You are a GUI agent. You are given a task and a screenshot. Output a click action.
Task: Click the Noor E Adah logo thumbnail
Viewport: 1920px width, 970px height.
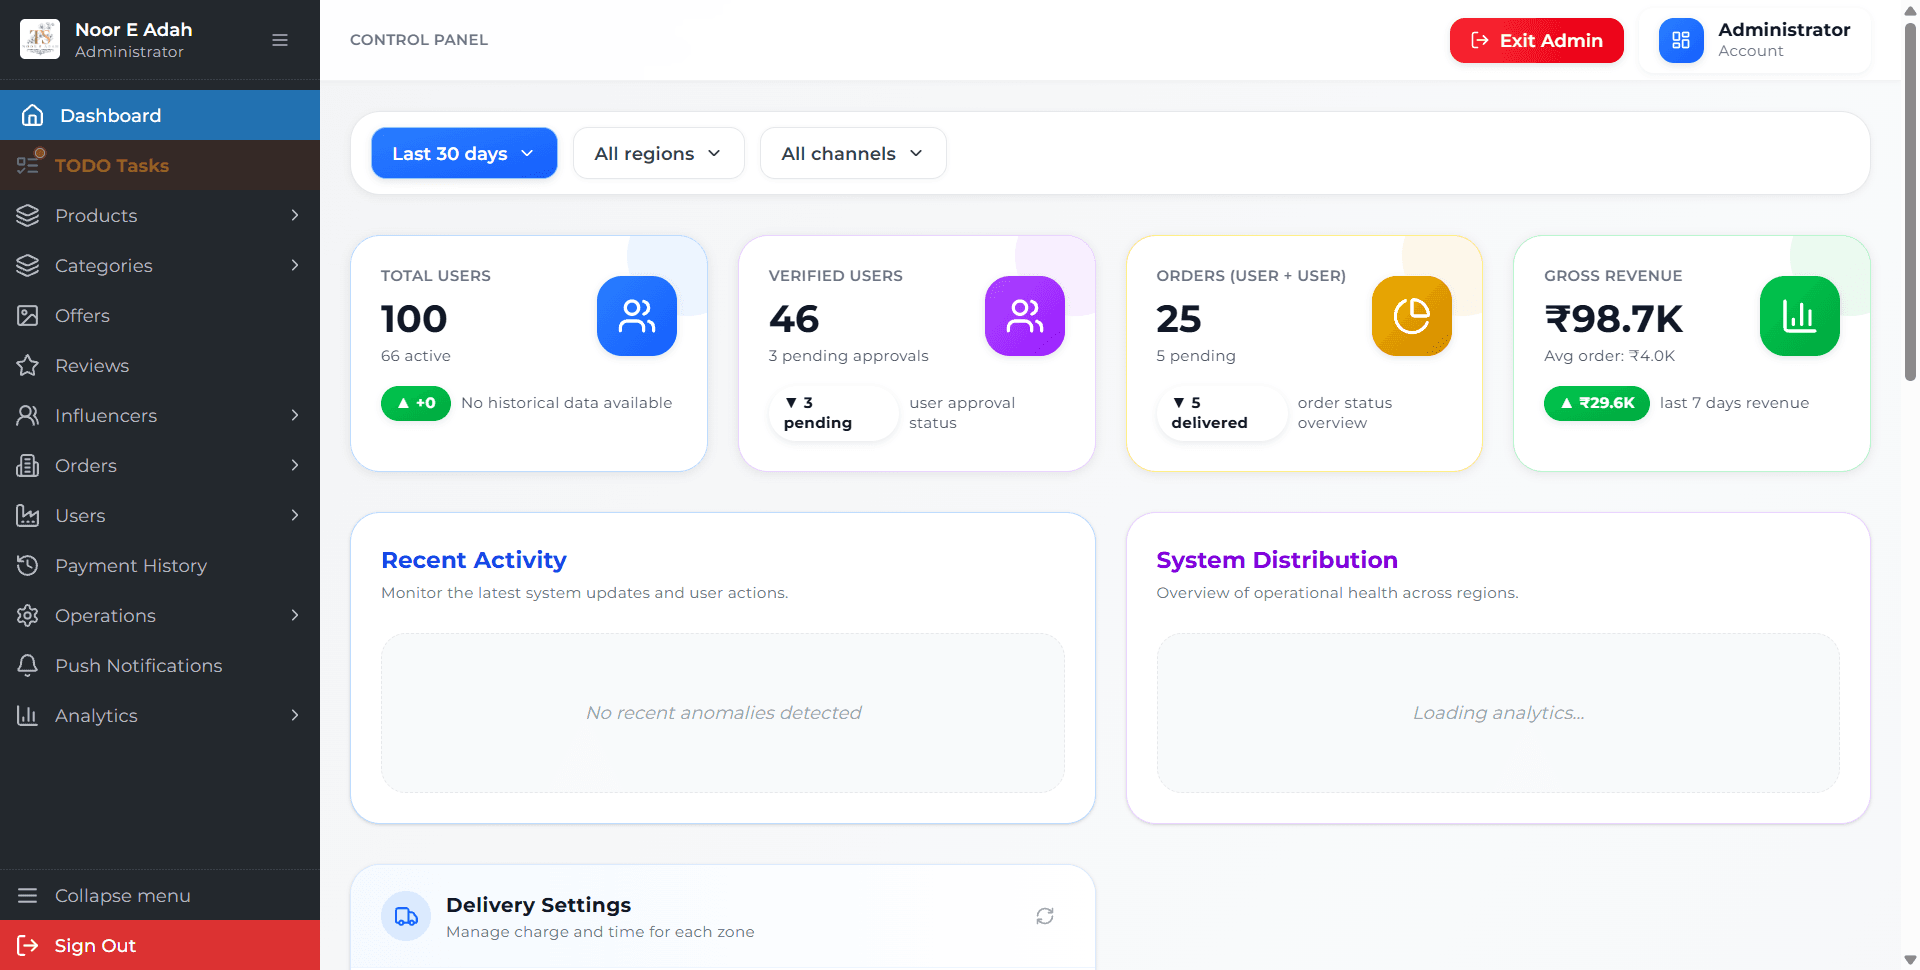point(40,40)
